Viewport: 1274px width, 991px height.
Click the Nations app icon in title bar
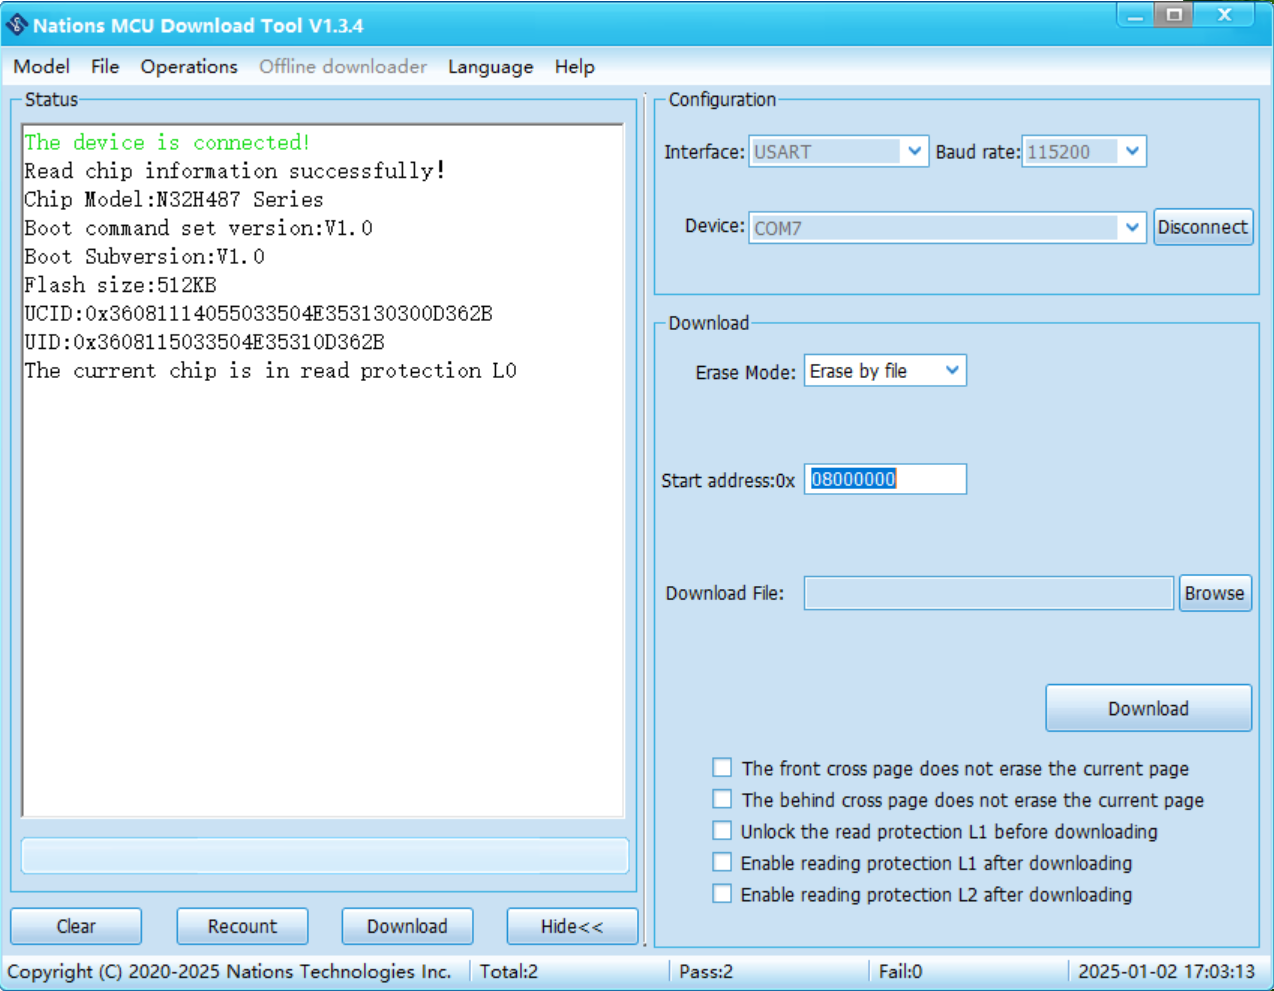coord(17,25)
